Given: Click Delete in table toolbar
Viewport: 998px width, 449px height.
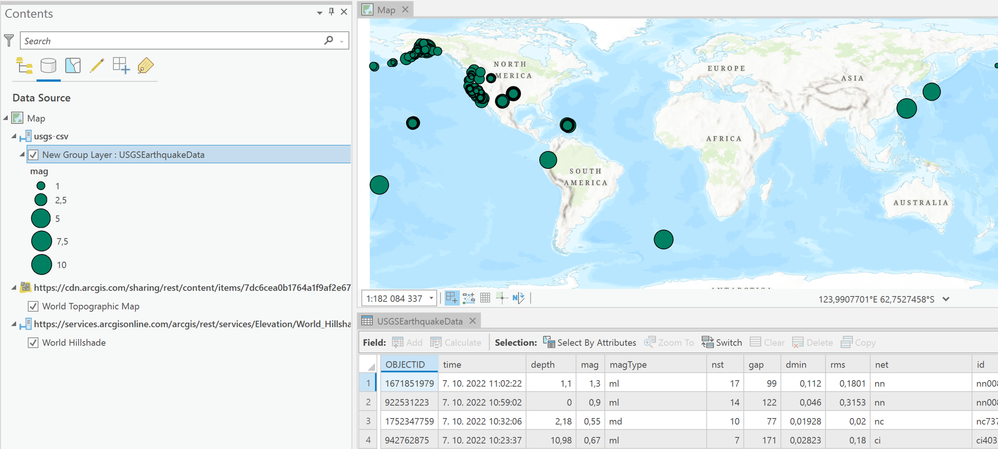Looking at the screenshot, I should click(812, 343).
